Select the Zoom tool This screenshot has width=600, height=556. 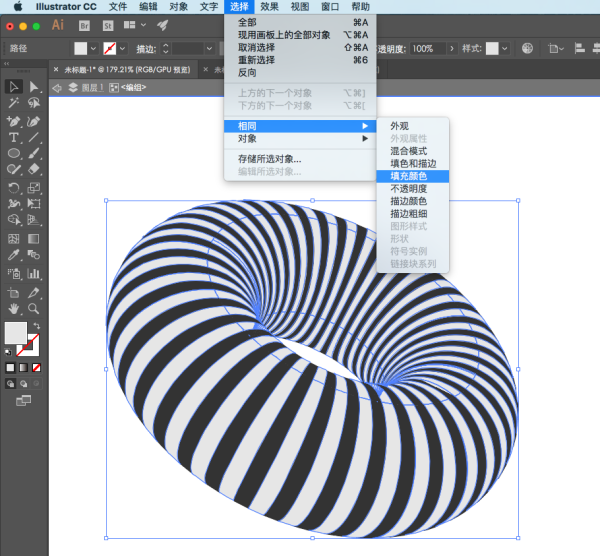(34, 308)
